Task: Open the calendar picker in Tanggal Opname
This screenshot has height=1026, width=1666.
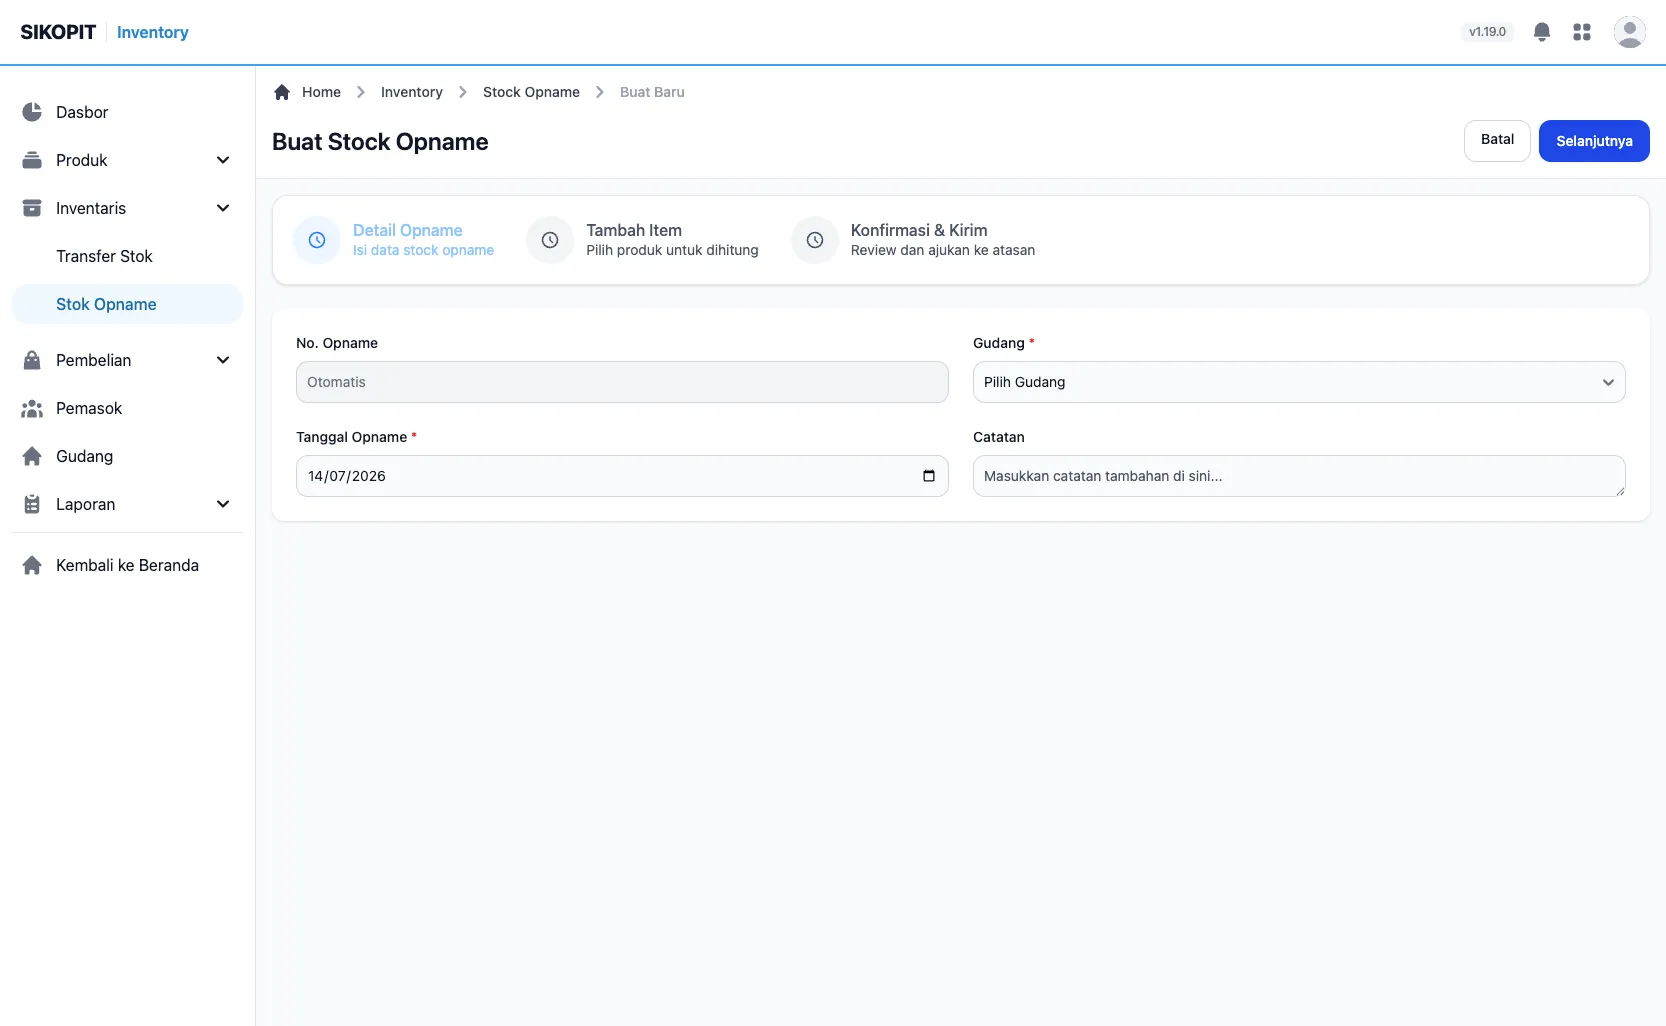Action: click(x=929, y=476)
